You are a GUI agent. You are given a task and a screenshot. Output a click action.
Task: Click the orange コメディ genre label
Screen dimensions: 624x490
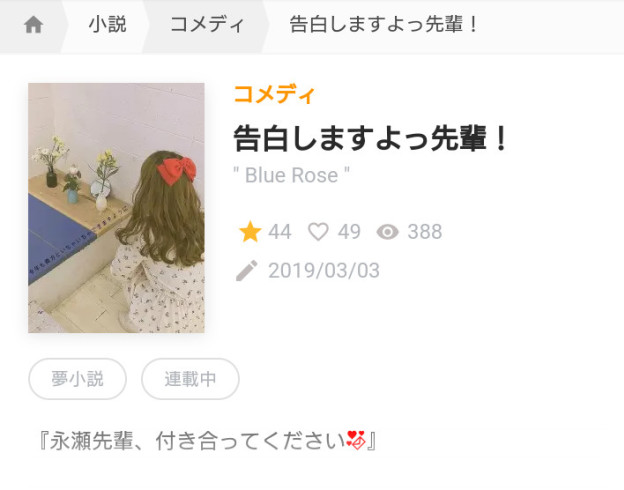(x=274, y=95)
